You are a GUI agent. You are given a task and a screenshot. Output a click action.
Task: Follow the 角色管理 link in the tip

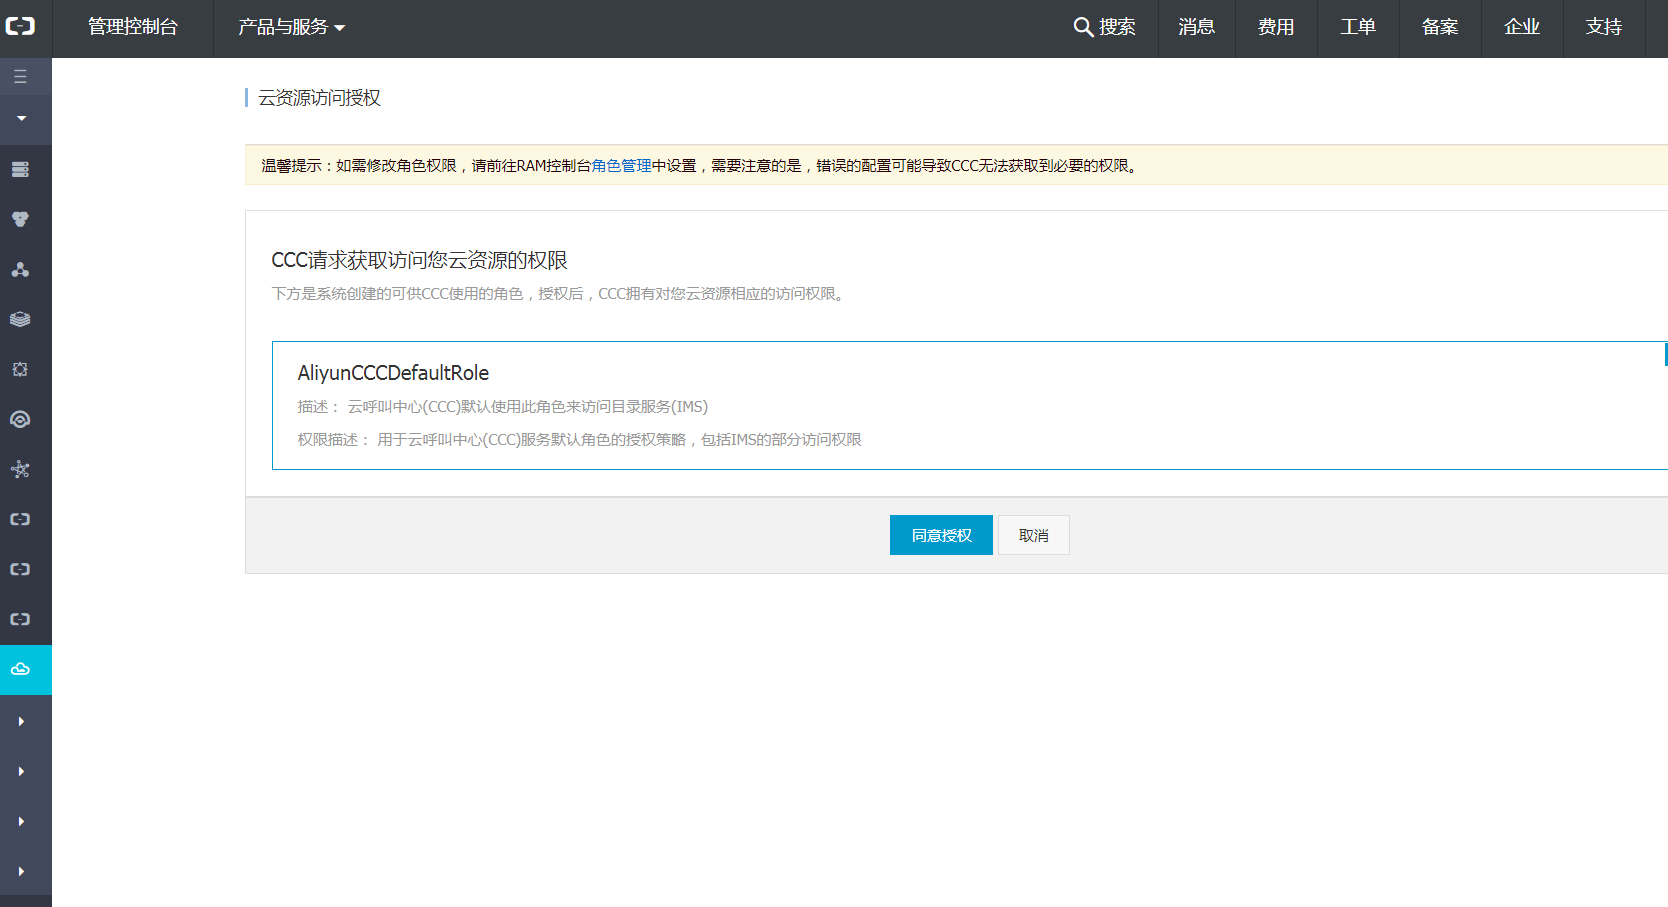[x=621, y=166]
